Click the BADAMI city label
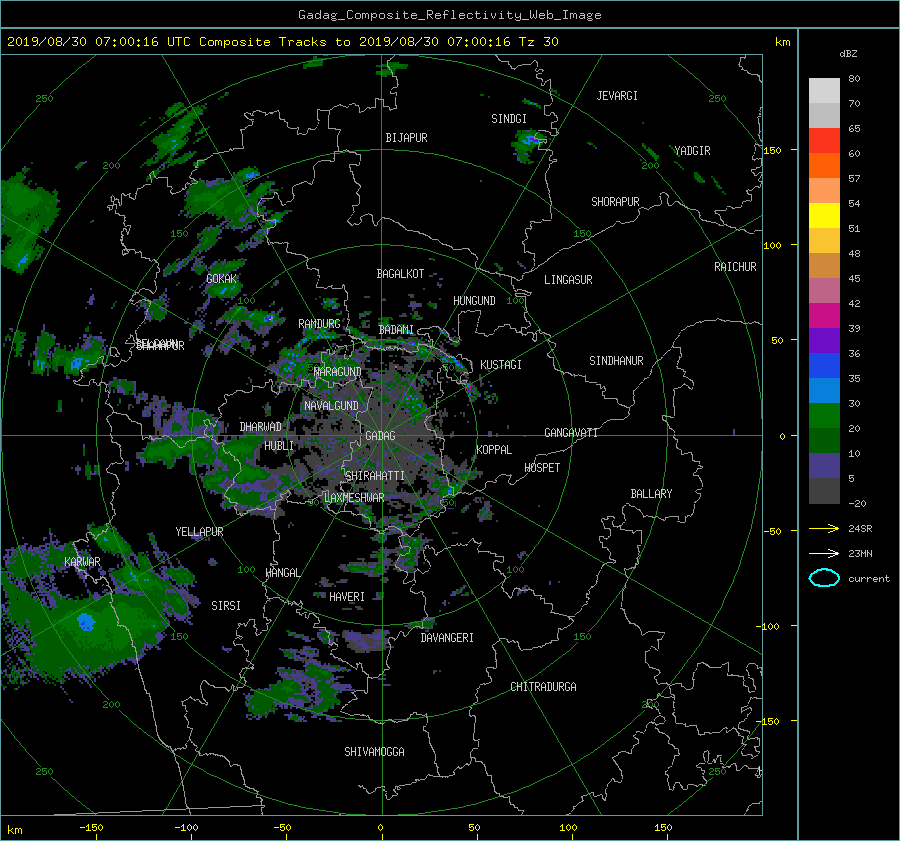 (396, 330)
